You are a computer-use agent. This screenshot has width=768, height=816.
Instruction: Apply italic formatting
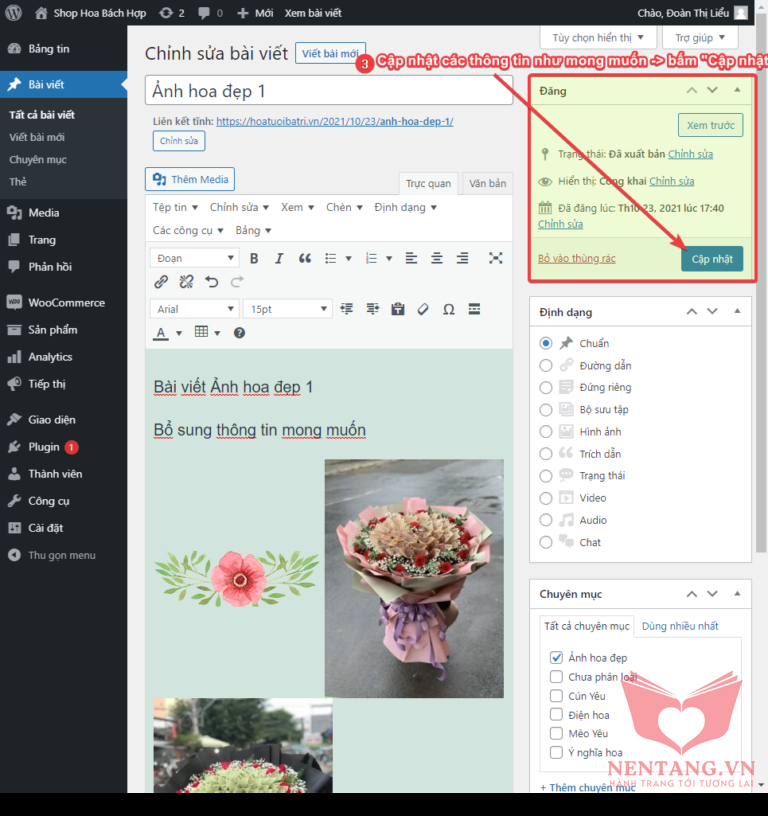tap(279, 258)
